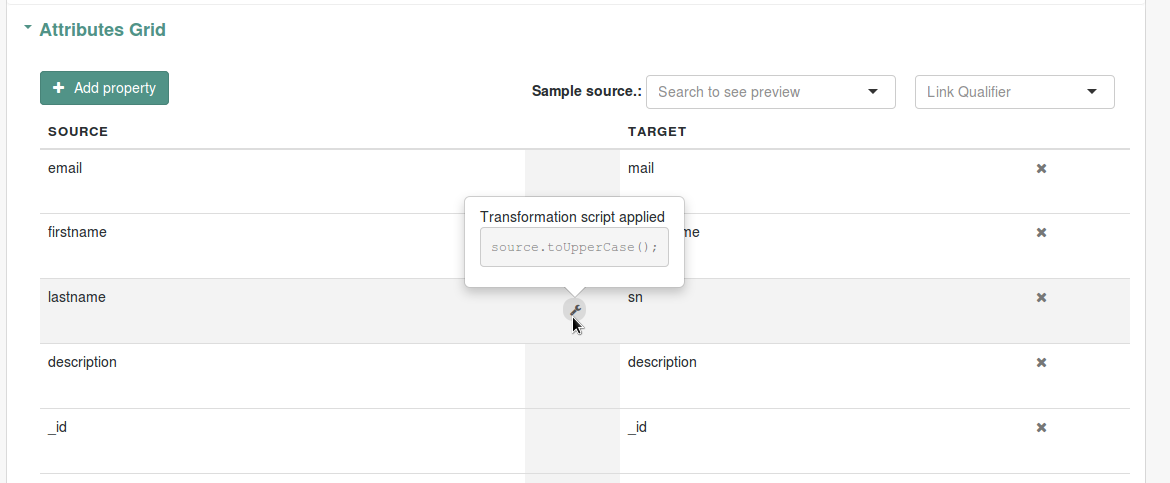1170x483 pixels.
Task: Click the SOURCE column header
Action: click(78, 131)
